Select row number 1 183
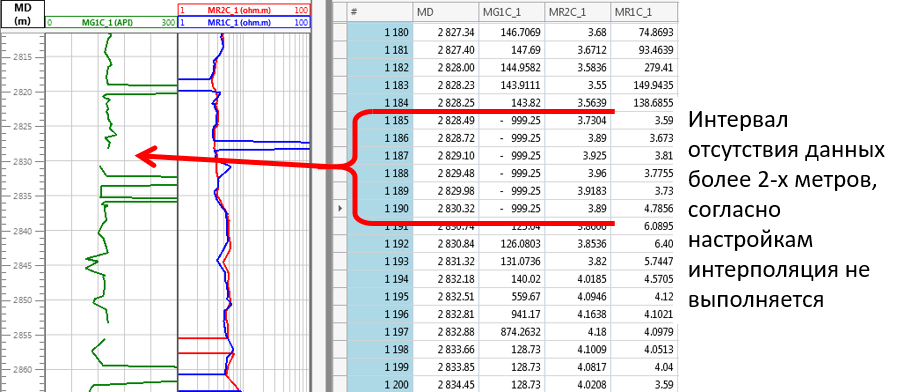This screenshot has height=392, width=915. [380, 85]
